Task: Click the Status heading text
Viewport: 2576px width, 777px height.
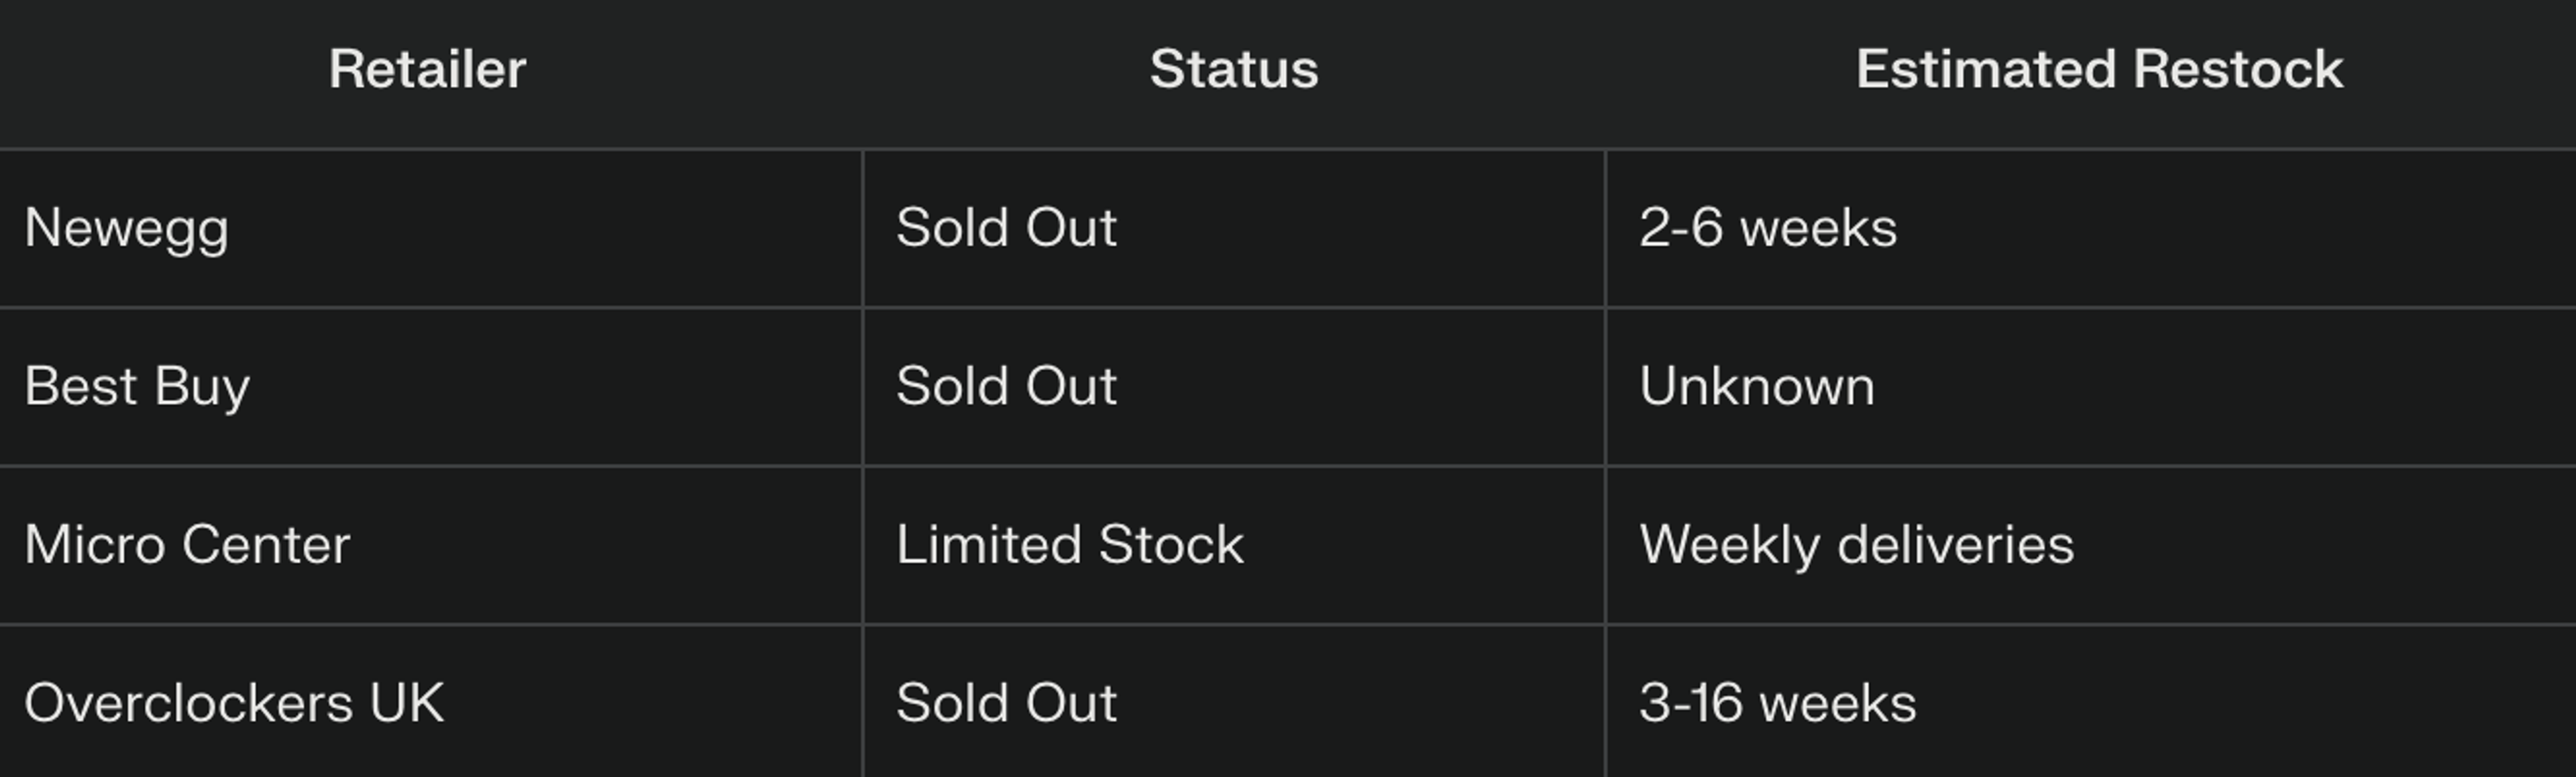Action: 1233,70
